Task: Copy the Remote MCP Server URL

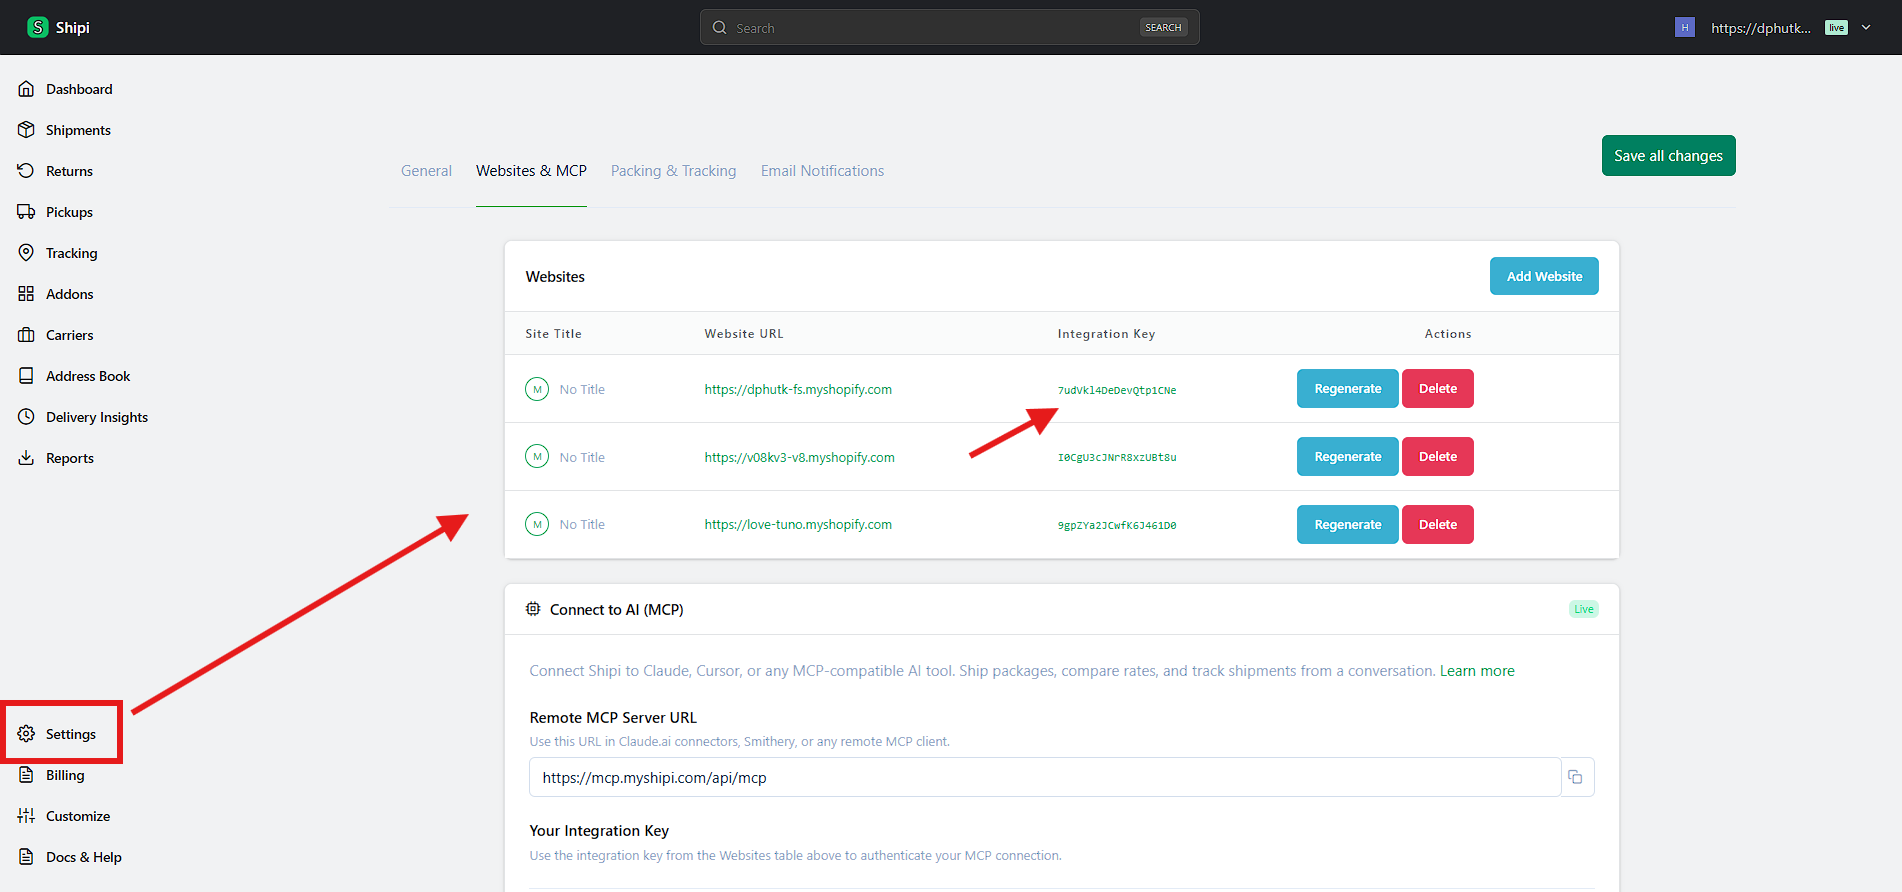Action: click(x=1576, y=777)
